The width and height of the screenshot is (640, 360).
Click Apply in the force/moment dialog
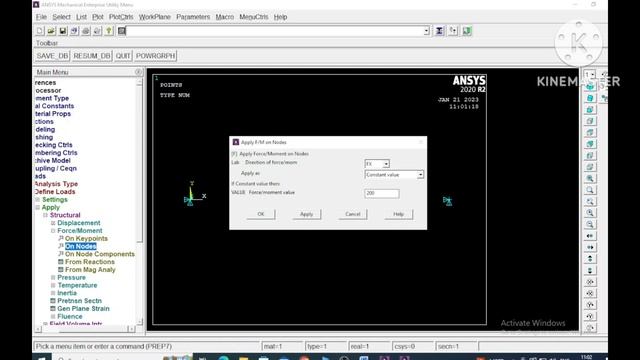pyautogui.click(x=307, y=214)
